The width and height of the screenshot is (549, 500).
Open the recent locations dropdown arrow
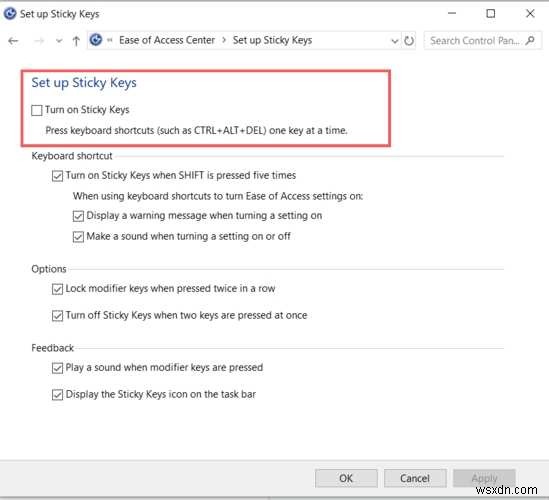click(x=59, y=41)
